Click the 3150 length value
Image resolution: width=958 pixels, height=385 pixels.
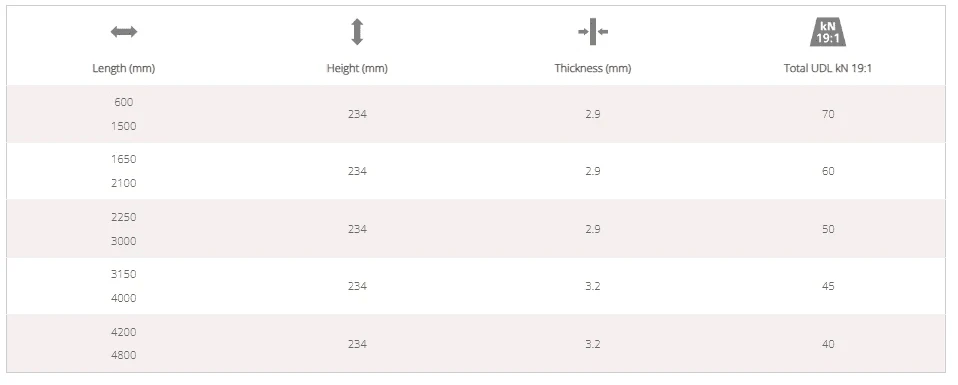tap(123, 274)
